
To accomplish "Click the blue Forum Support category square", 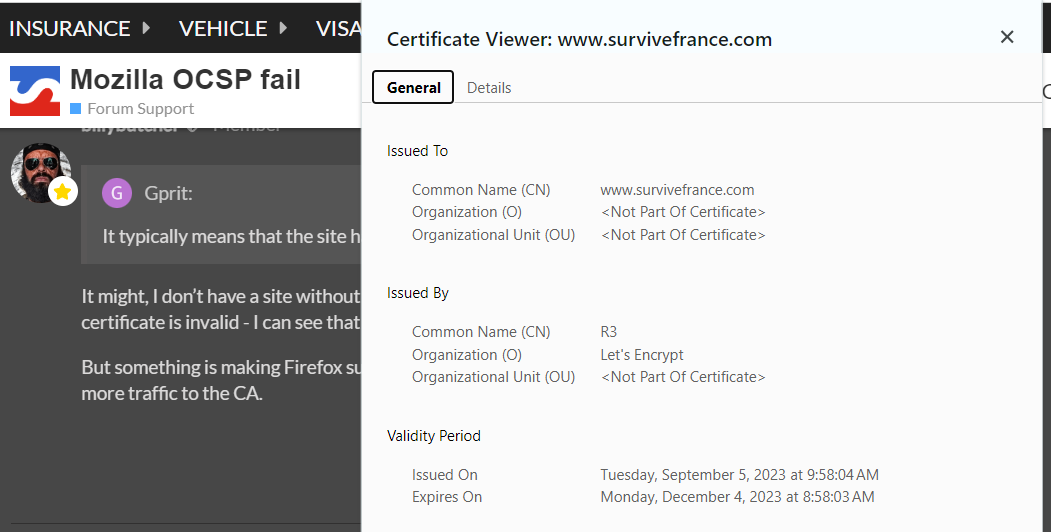I will point(76,109).
